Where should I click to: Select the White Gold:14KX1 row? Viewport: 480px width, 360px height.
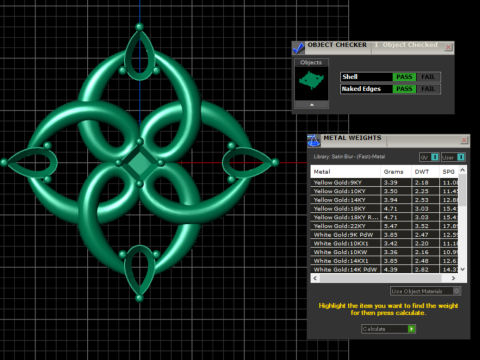[x=385, y=261]
